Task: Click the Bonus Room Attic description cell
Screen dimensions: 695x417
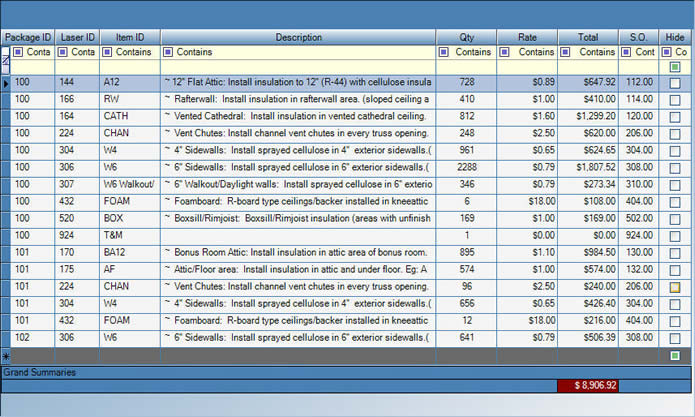Action: [298, 253]
